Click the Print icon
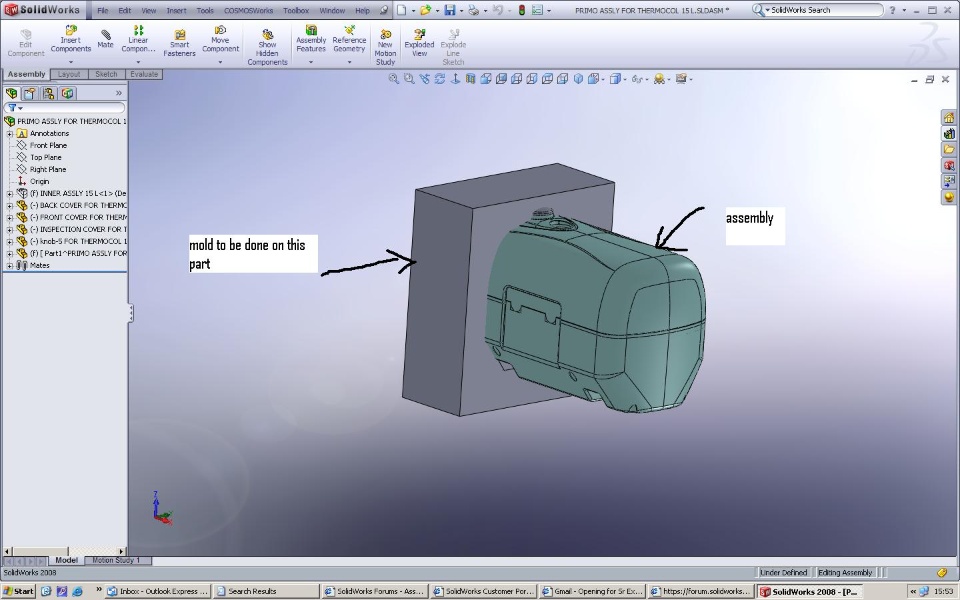This screenshot has width=960, height=600. [473, 10]
